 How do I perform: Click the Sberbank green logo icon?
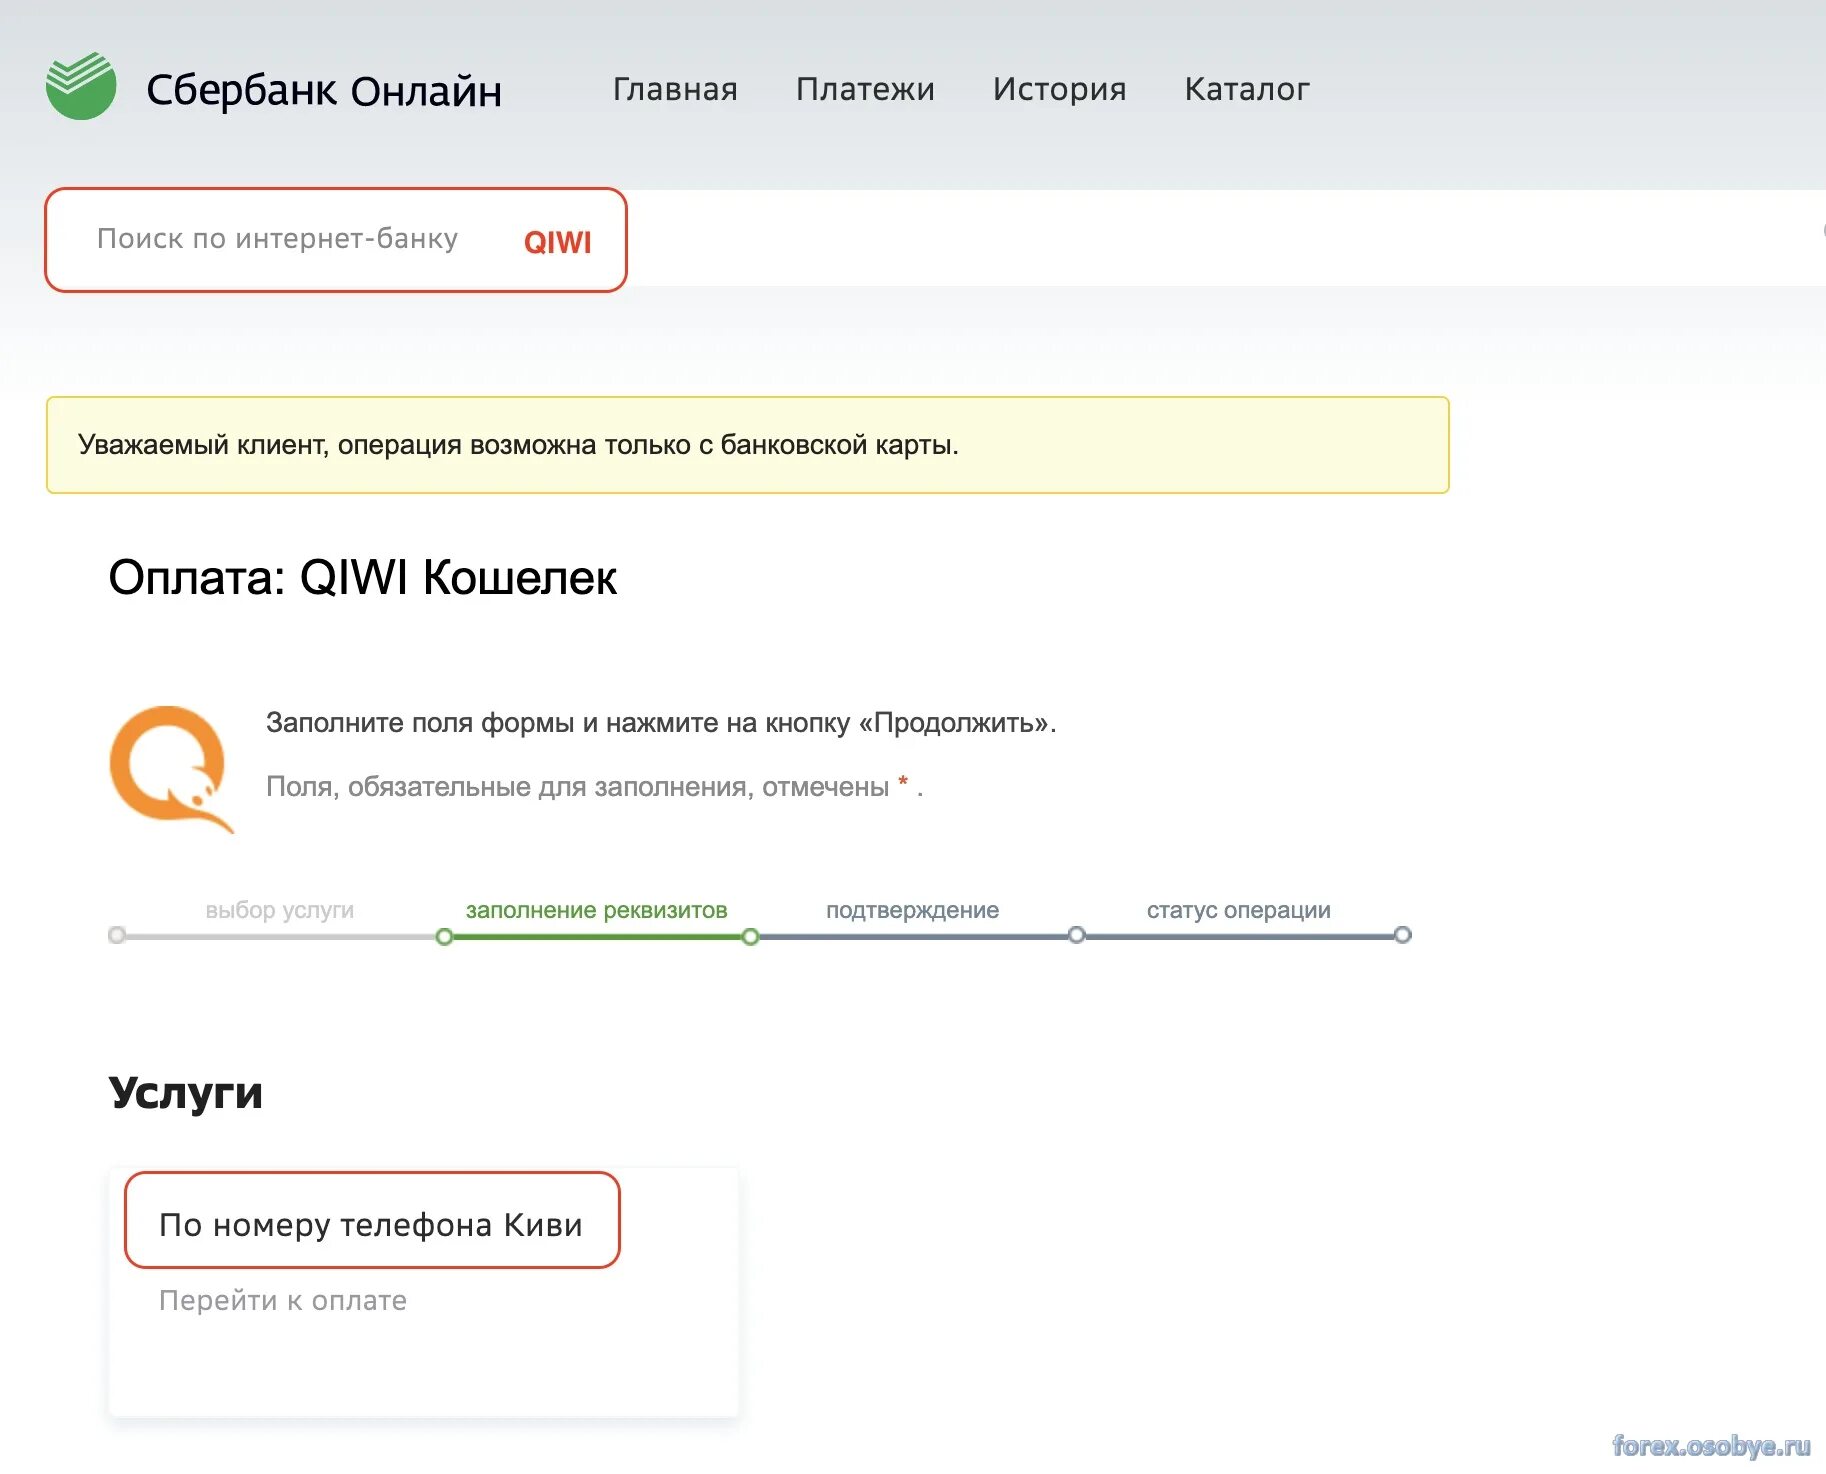click(81, 86)
